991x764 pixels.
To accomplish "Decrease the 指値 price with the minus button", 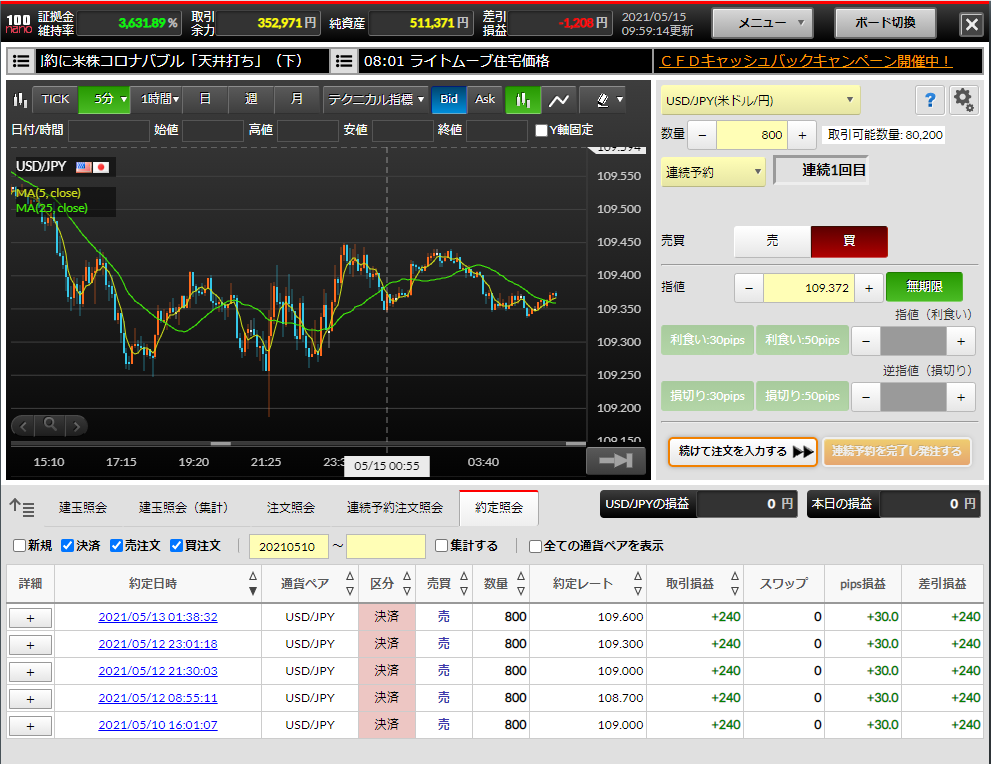I will click(x=749, y=288).
